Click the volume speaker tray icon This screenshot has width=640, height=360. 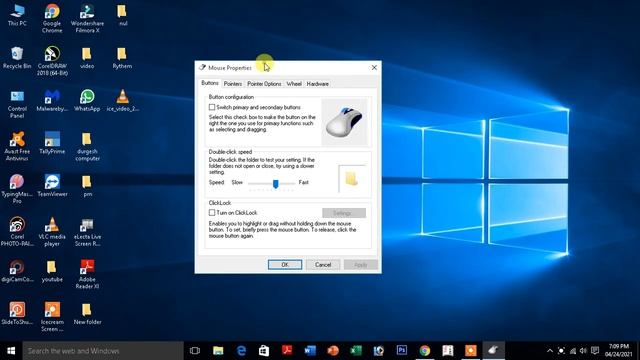(583, 351)
